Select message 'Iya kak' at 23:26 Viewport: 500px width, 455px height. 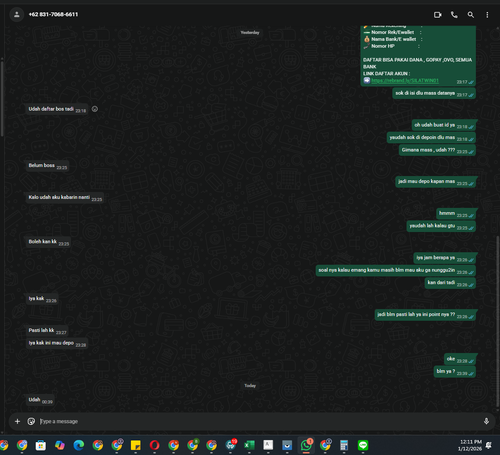tap(42, 299)
